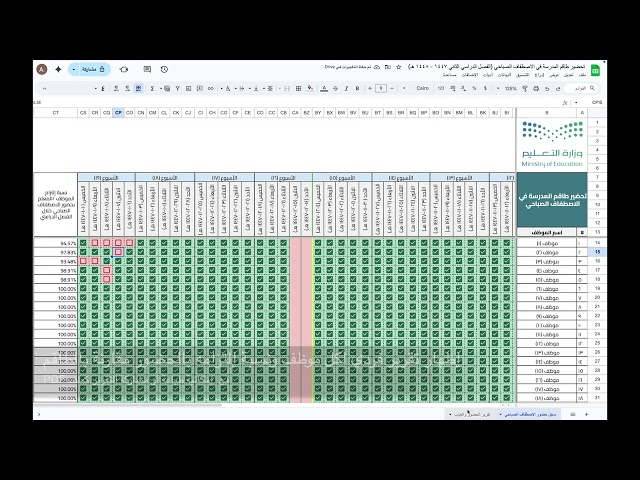Viewport: 640px width, 480px height.
Task: Open vertical align dropdown
Action: point(255,88)
